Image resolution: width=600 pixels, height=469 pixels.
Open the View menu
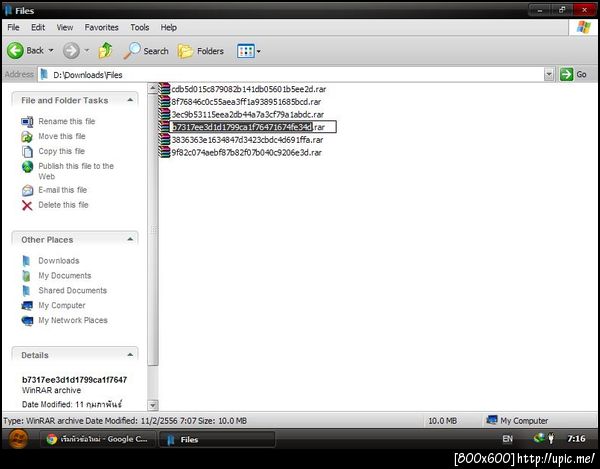click(x=65, y=28)
